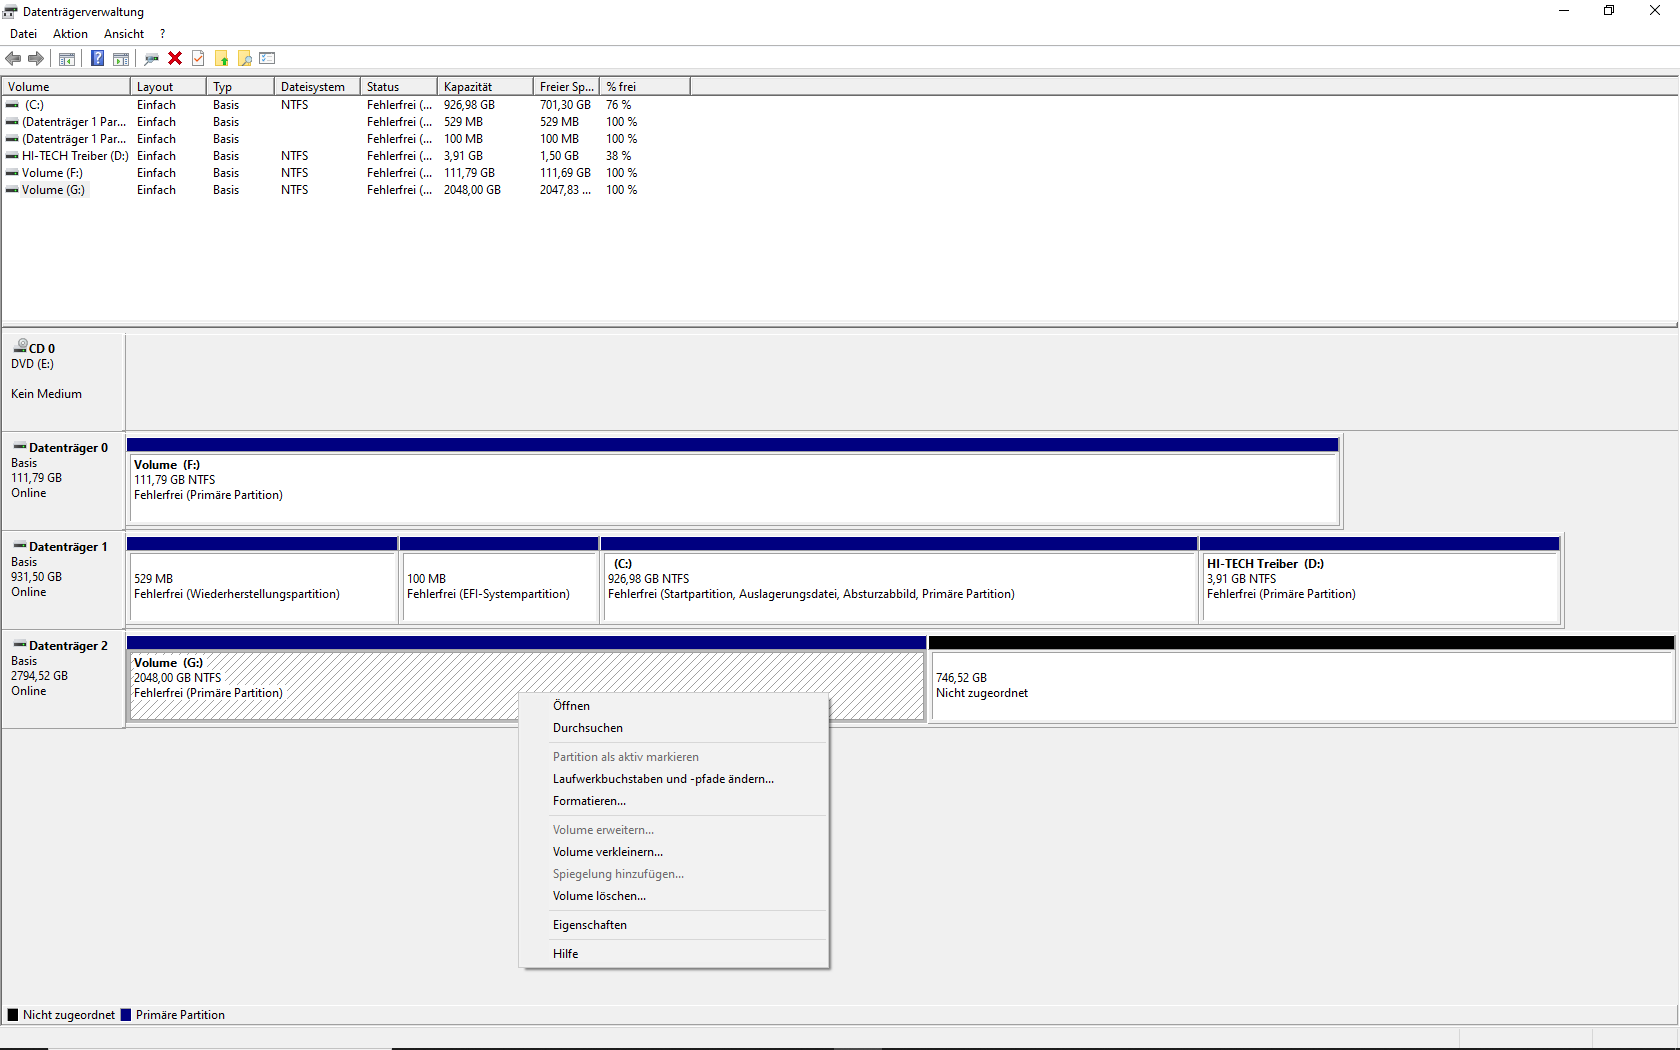Sort by the Layout column header

(x=168, y=87)
